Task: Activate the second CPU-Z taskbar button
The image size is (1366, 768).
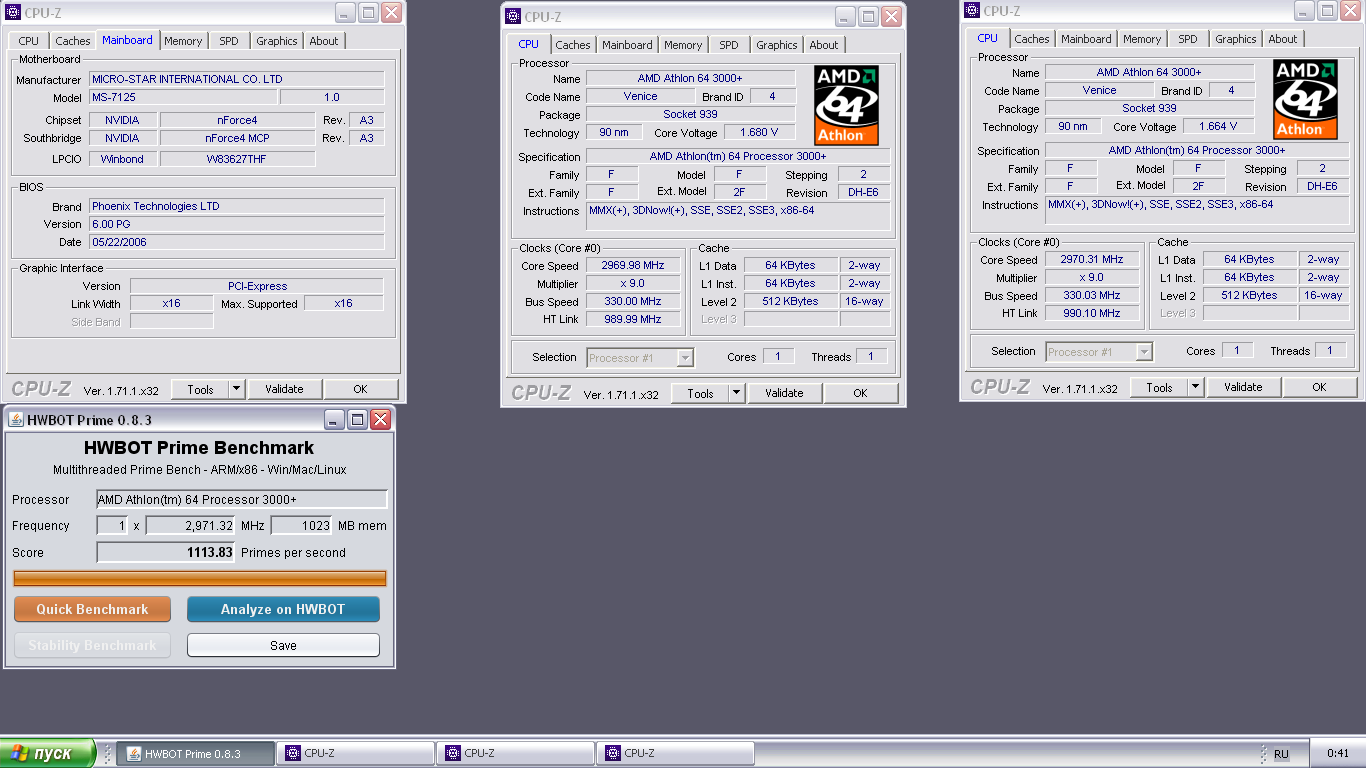Action: [515, 753]
